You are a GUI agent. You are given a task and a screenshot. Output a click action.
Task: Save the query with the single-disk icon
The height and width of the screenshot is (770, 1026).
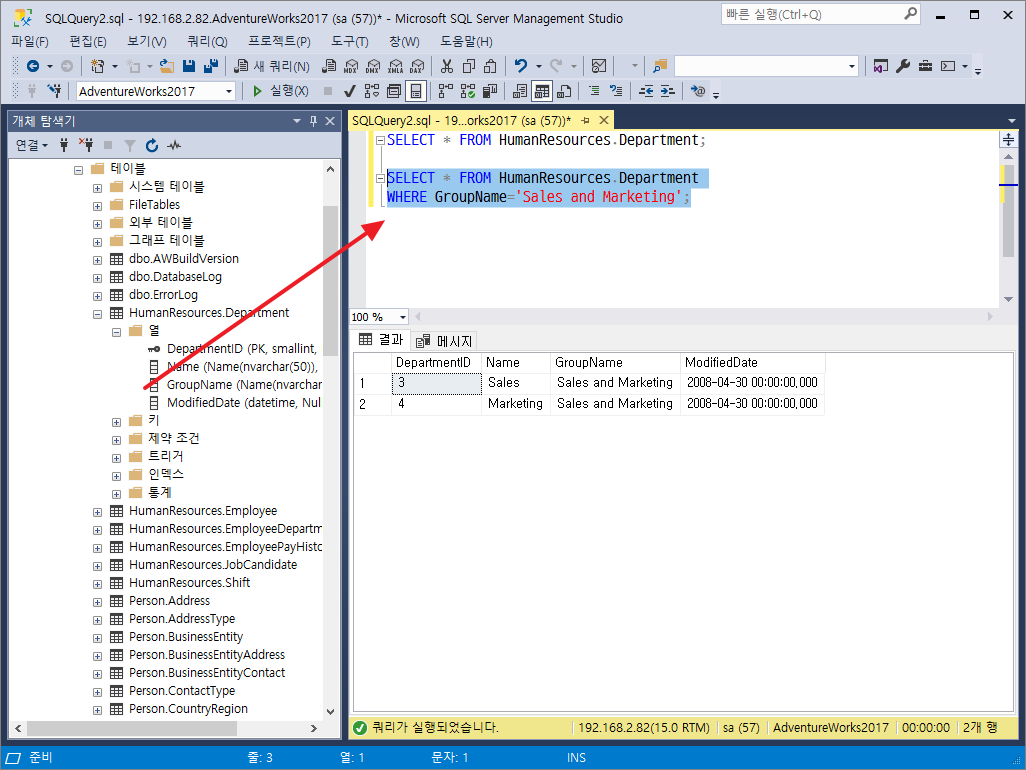tap(189, 66)
